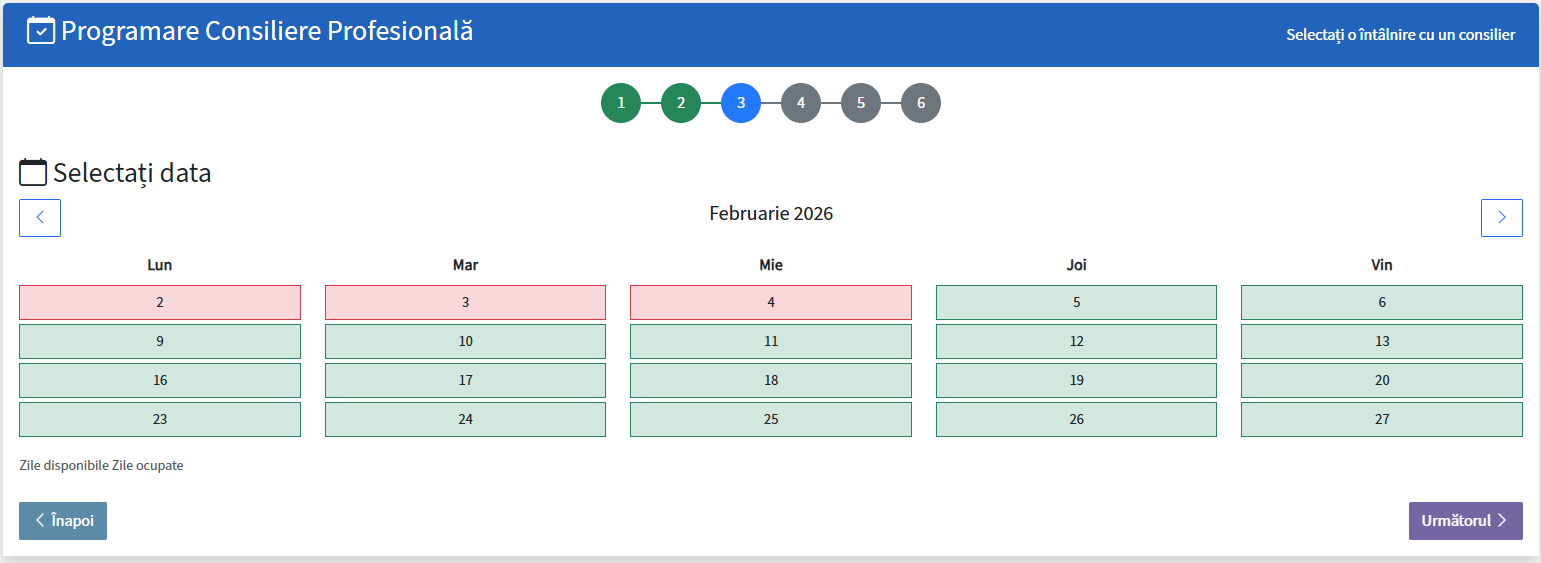Click the calendar icon beside Selectați data
This screenshot has width=1541, height=563.
pos(33,173)
